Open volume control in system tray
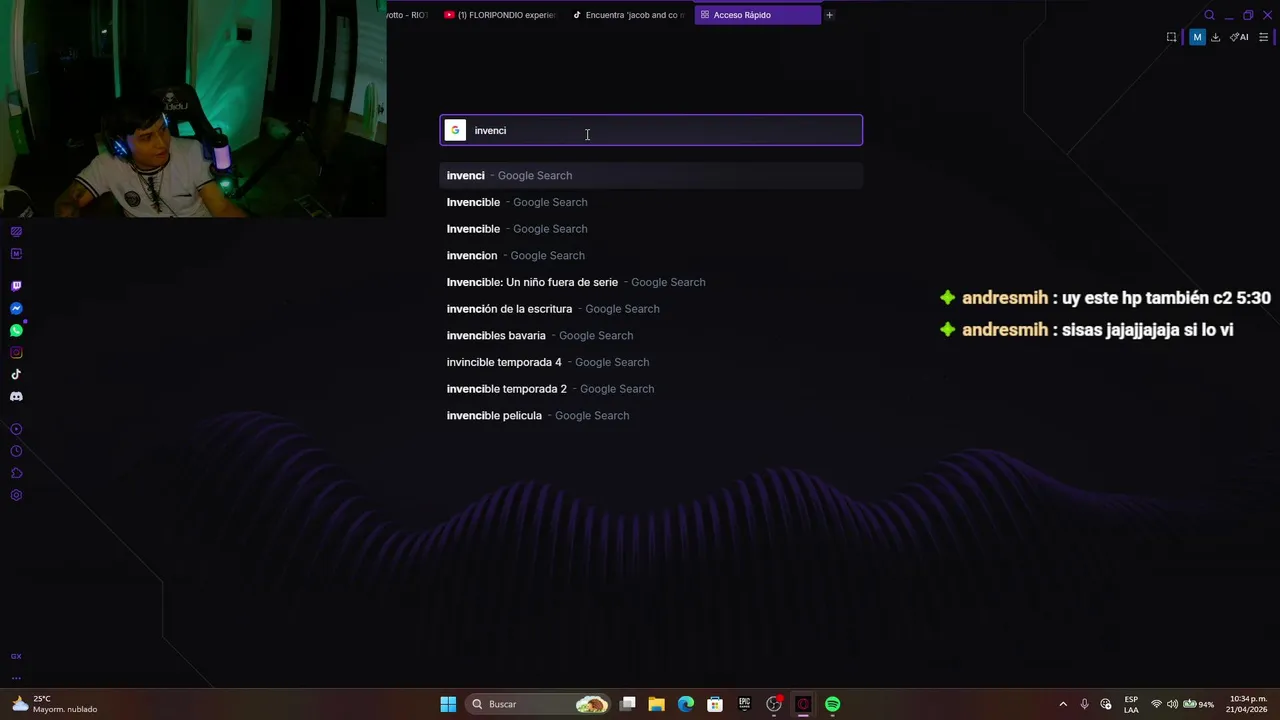The height and width of the screenshot is (720, 1280). click(1173, 704)
